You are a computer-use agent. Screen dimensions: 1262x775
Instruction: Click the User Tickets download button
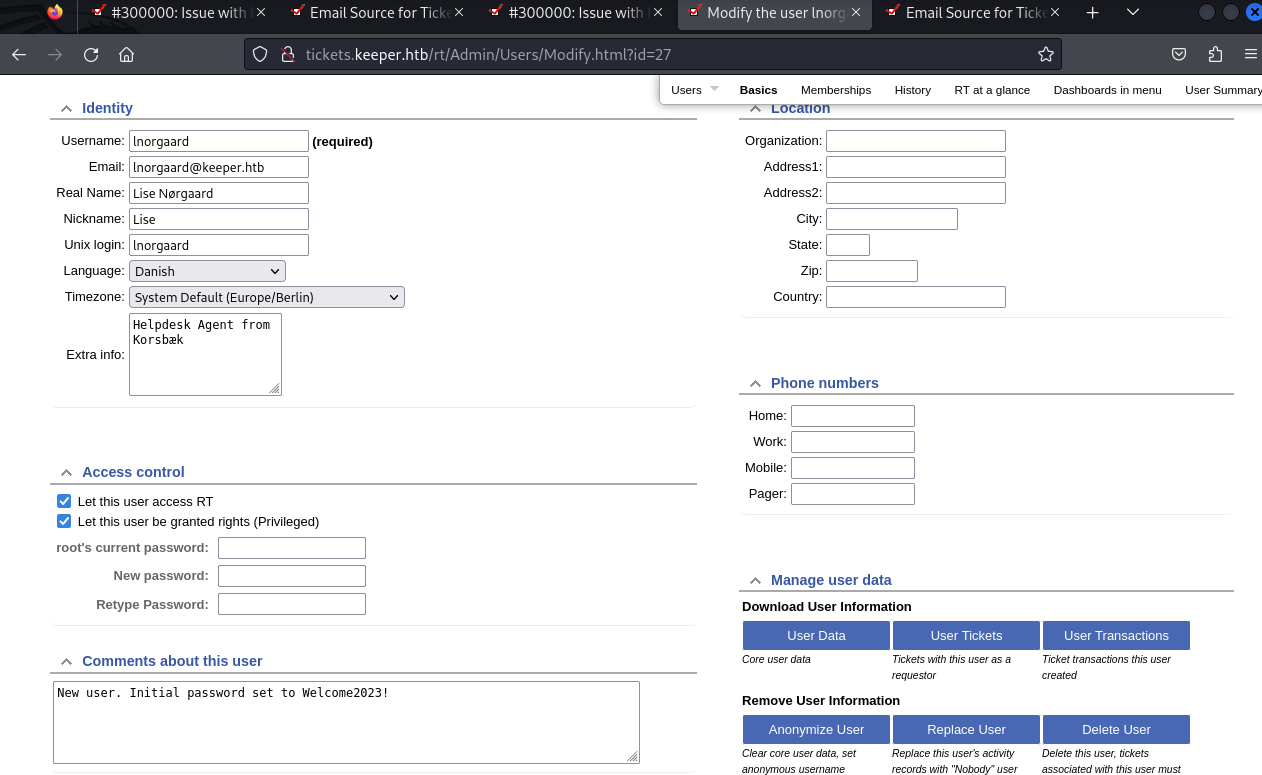(966, 635)
